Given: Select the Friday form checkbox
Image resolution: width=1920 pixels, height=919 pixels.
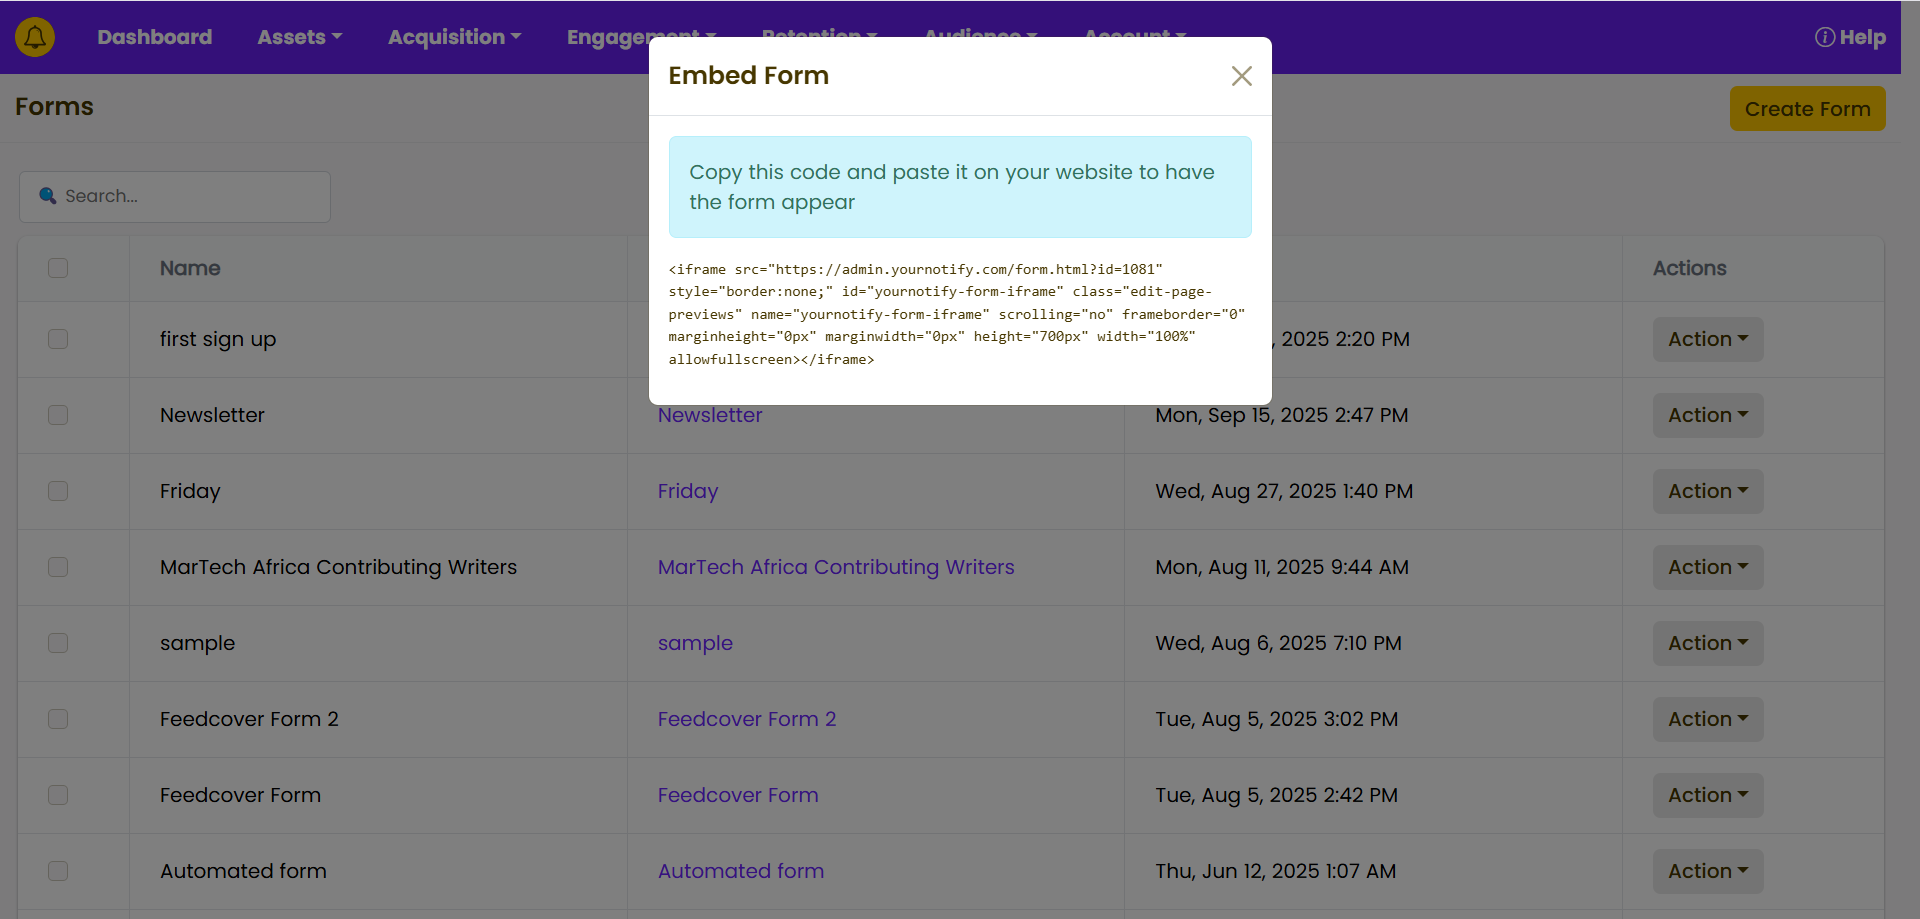Looking at the screenshot, I should (x=58, y=491).
